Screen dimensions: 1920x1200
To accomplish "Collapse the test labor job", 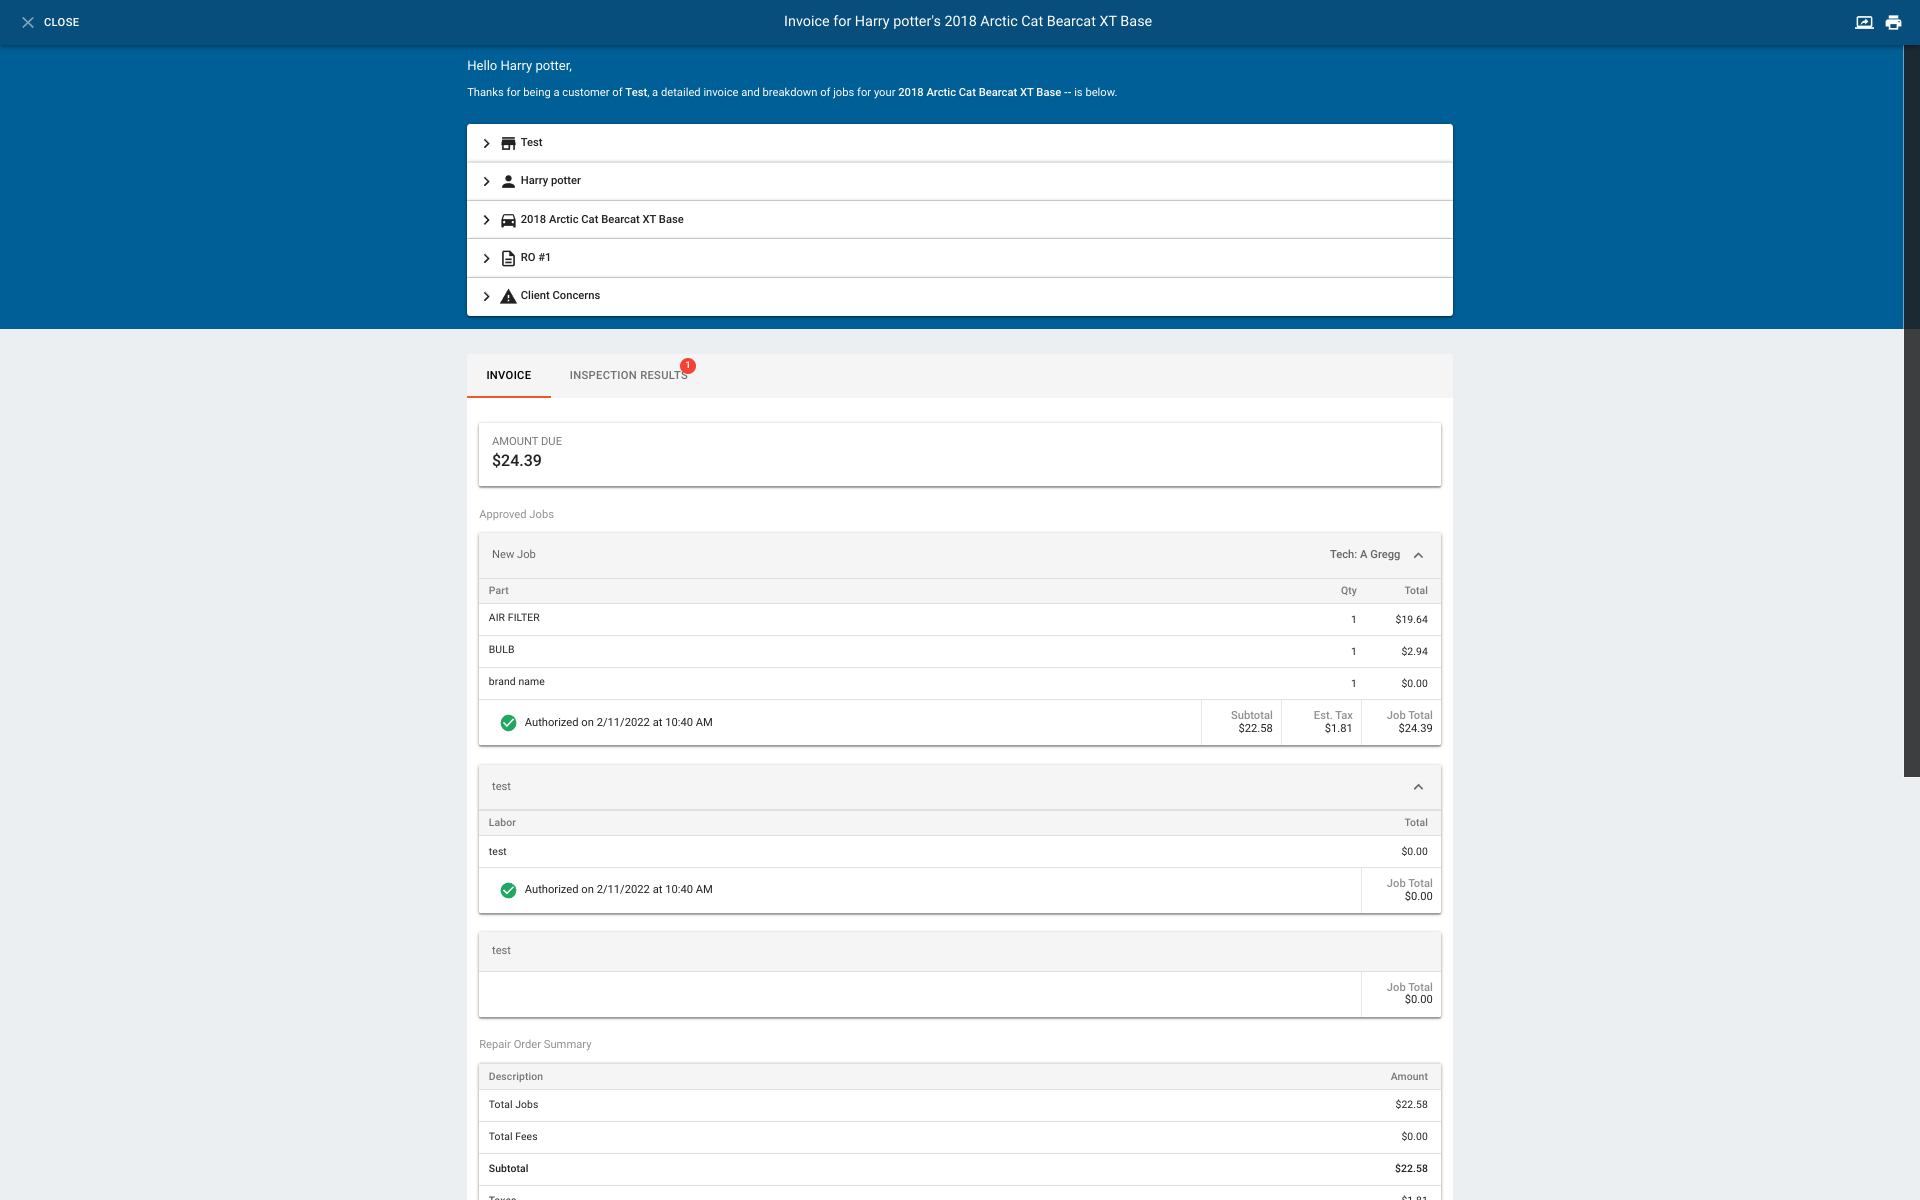I will point(1417,787).
